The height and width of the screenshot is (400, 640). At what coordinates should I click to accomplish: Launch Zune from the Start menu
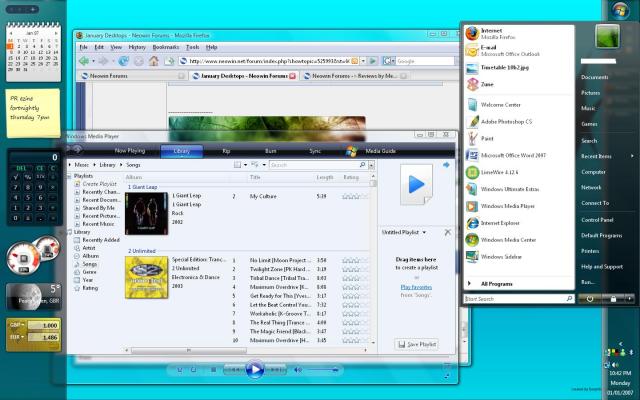[x=518, y=84]
